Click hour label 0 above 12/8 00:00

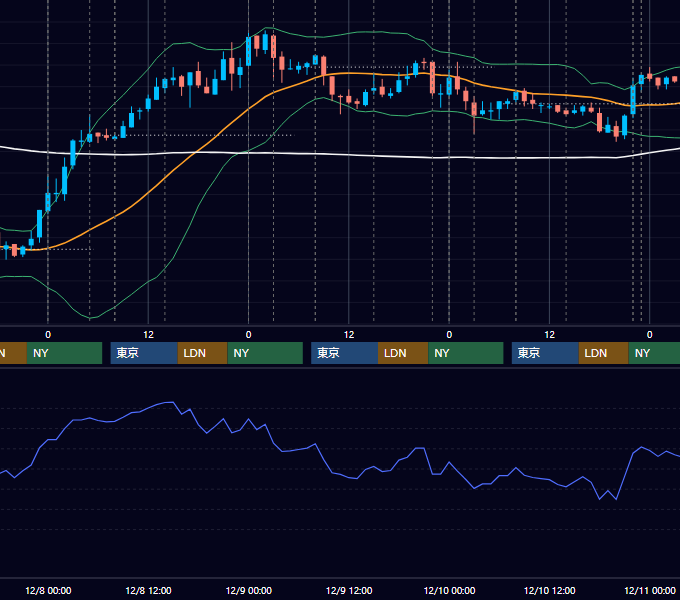(48, 335)
